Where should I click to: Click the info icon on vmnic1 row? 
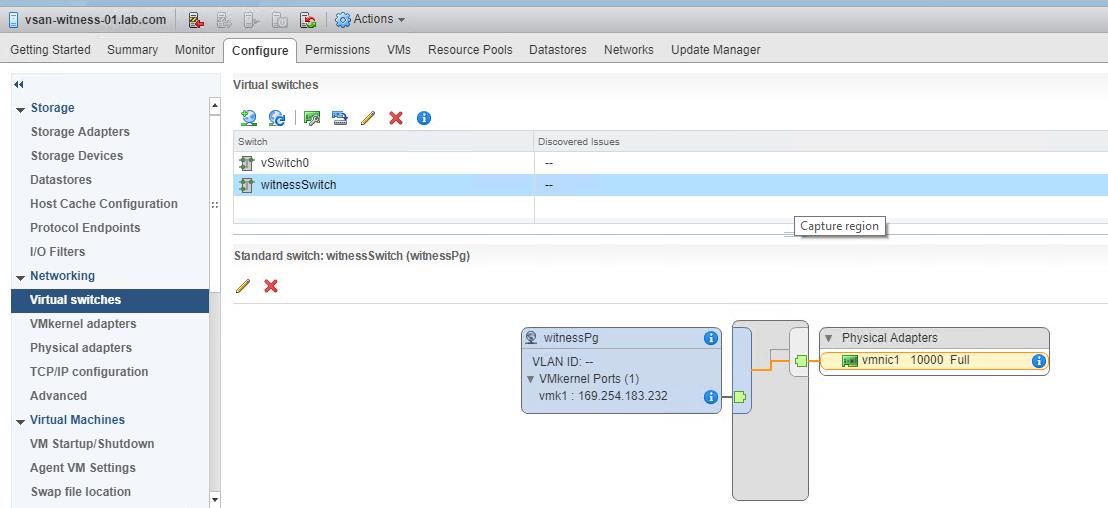click(1038, 361)
